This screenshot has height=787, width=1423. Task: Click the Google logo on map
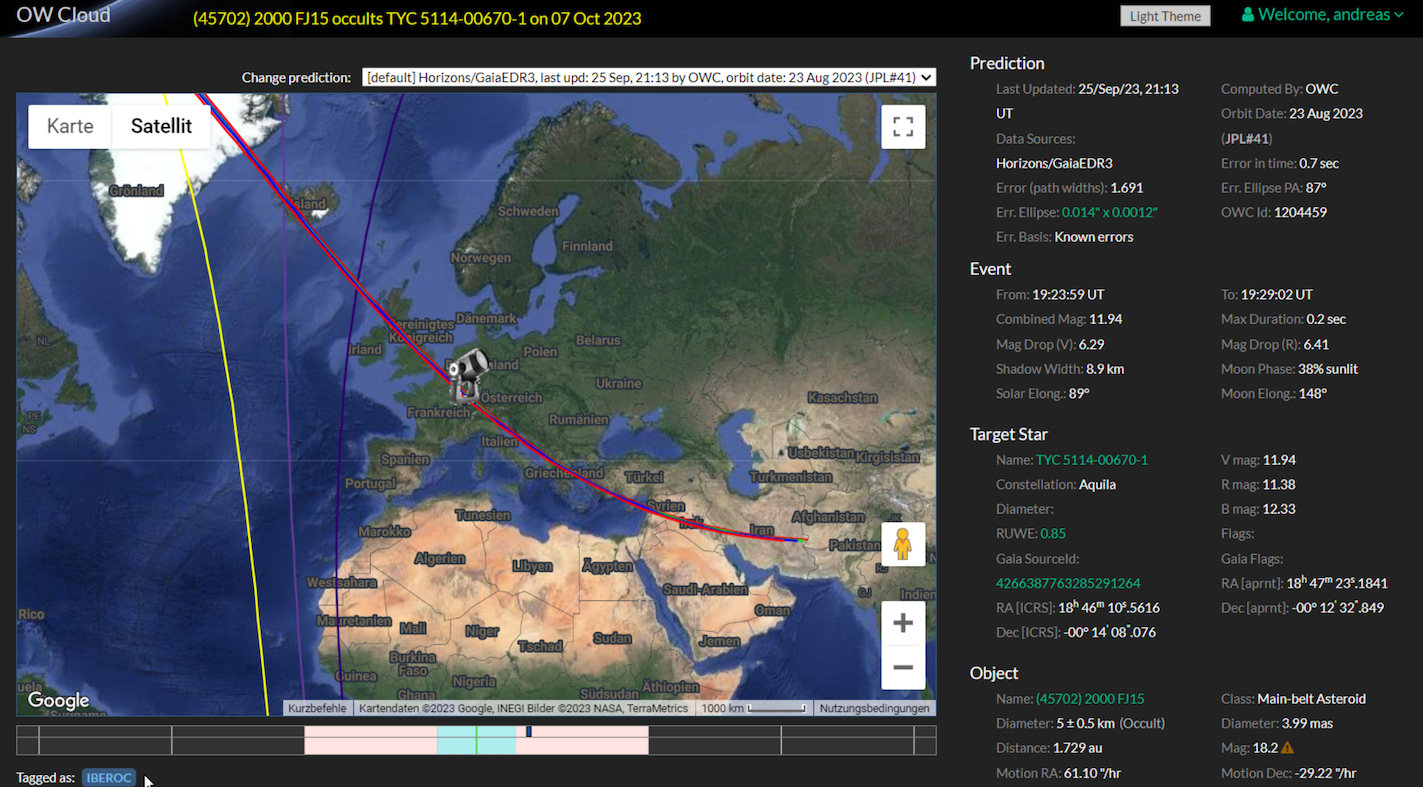point(58,700)
